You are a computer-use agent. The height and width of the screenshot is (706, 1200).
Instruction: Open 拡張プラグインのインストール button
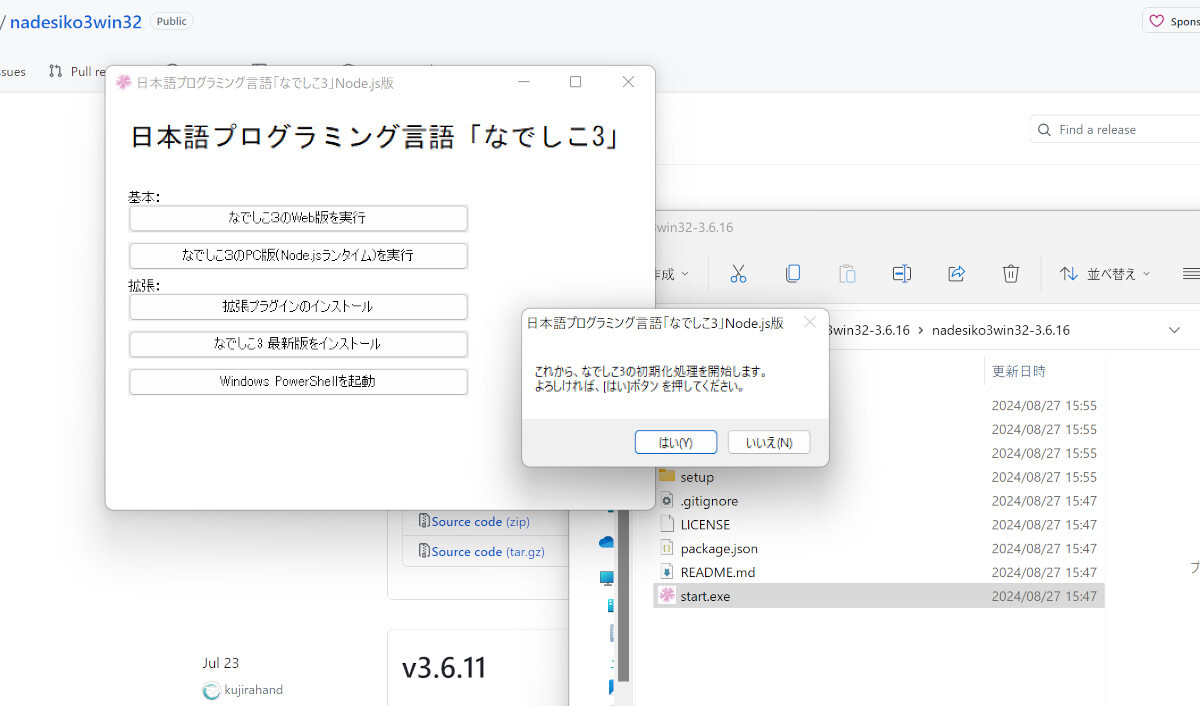[x=298, y=306]
